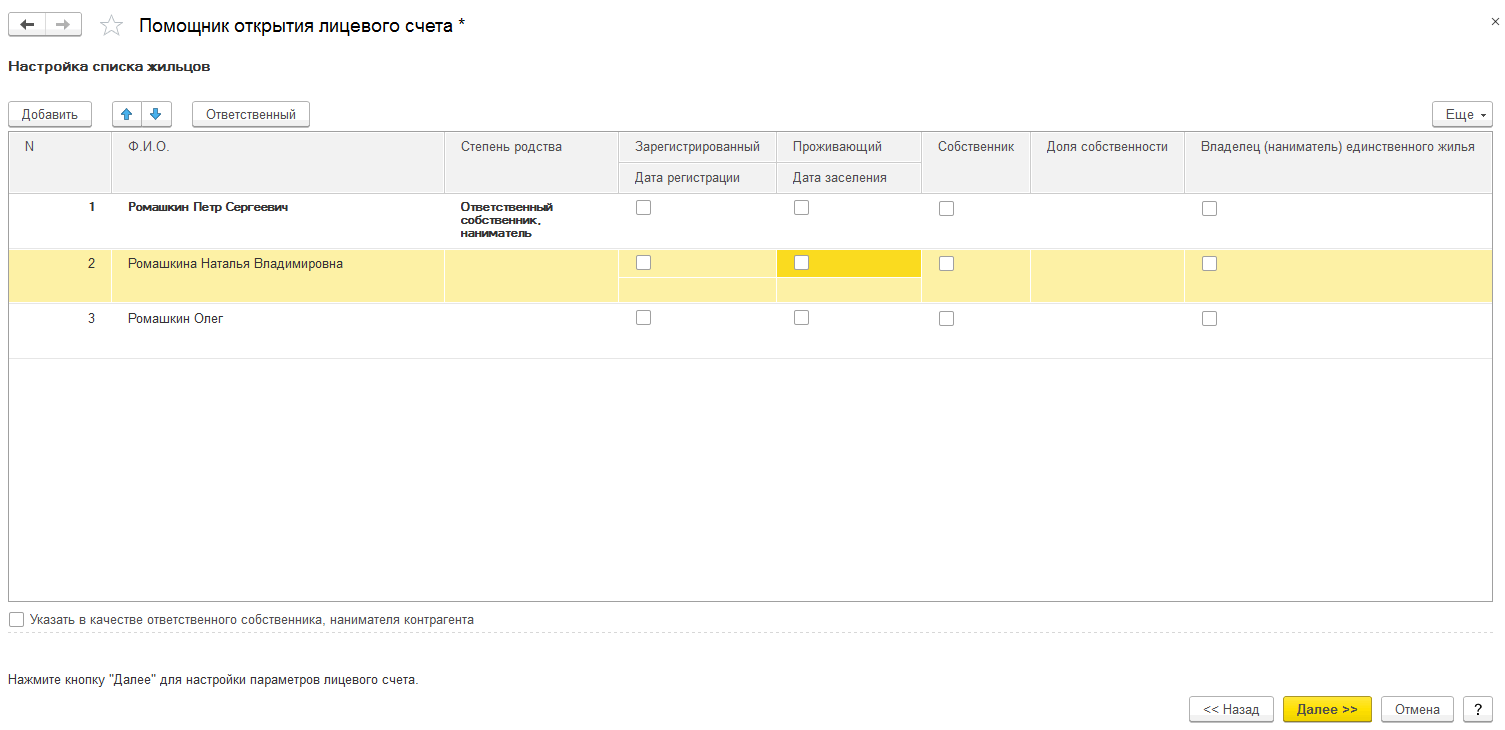
Task: Click Добавить to add a resident
Action: point(50,114)
